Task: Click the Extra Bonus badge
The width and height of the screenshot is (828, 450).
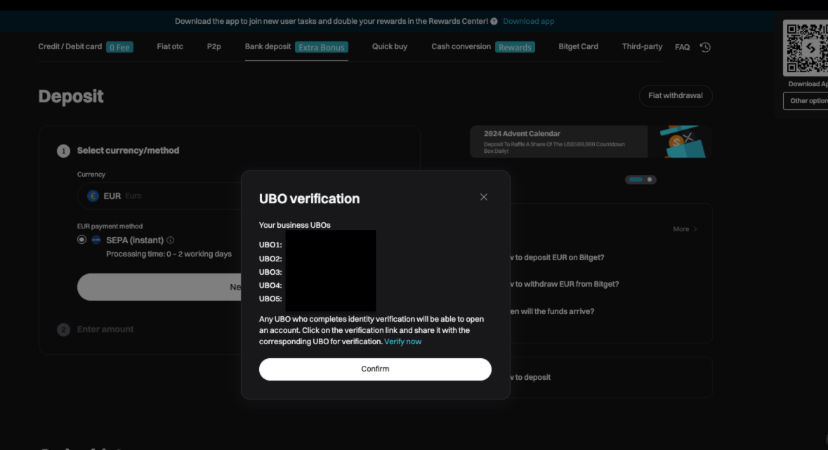Action: click(321, 48)
